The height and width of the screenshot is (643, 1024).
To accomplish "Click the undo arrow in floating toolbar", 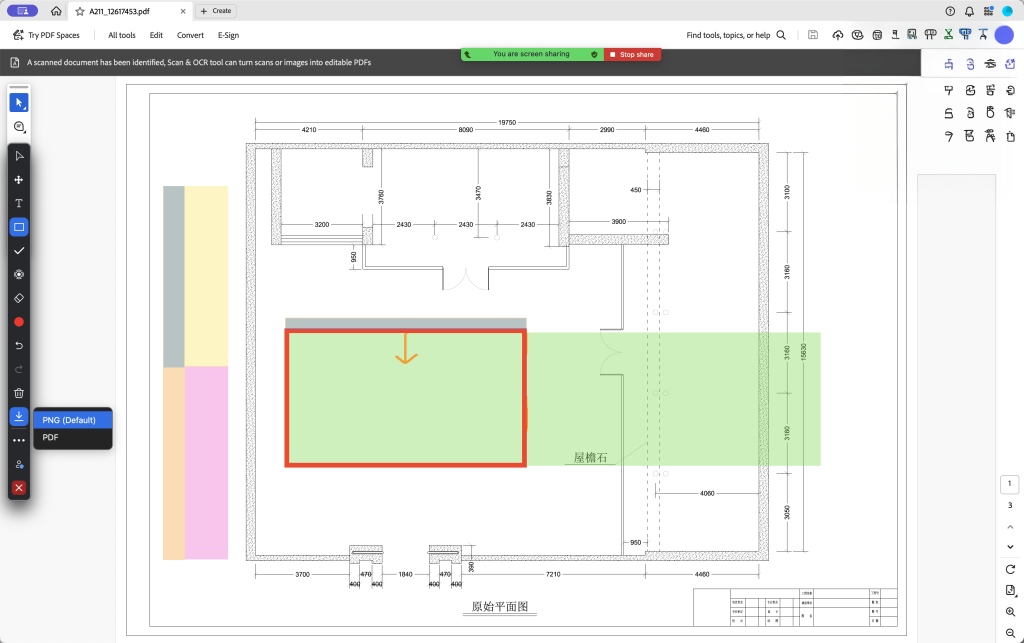I will click(x=19, y=345).
